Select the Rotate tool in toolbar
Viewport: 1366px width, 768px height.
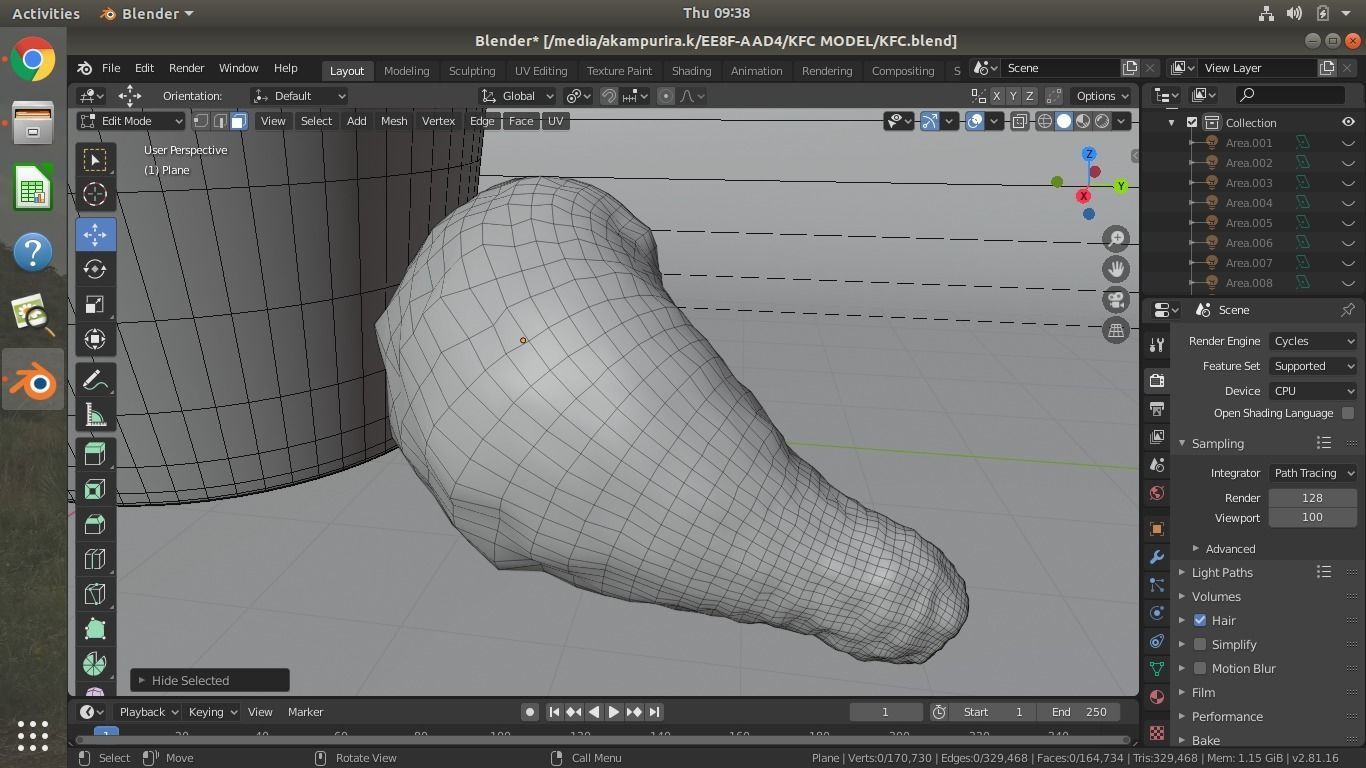(x=95, y=269)
